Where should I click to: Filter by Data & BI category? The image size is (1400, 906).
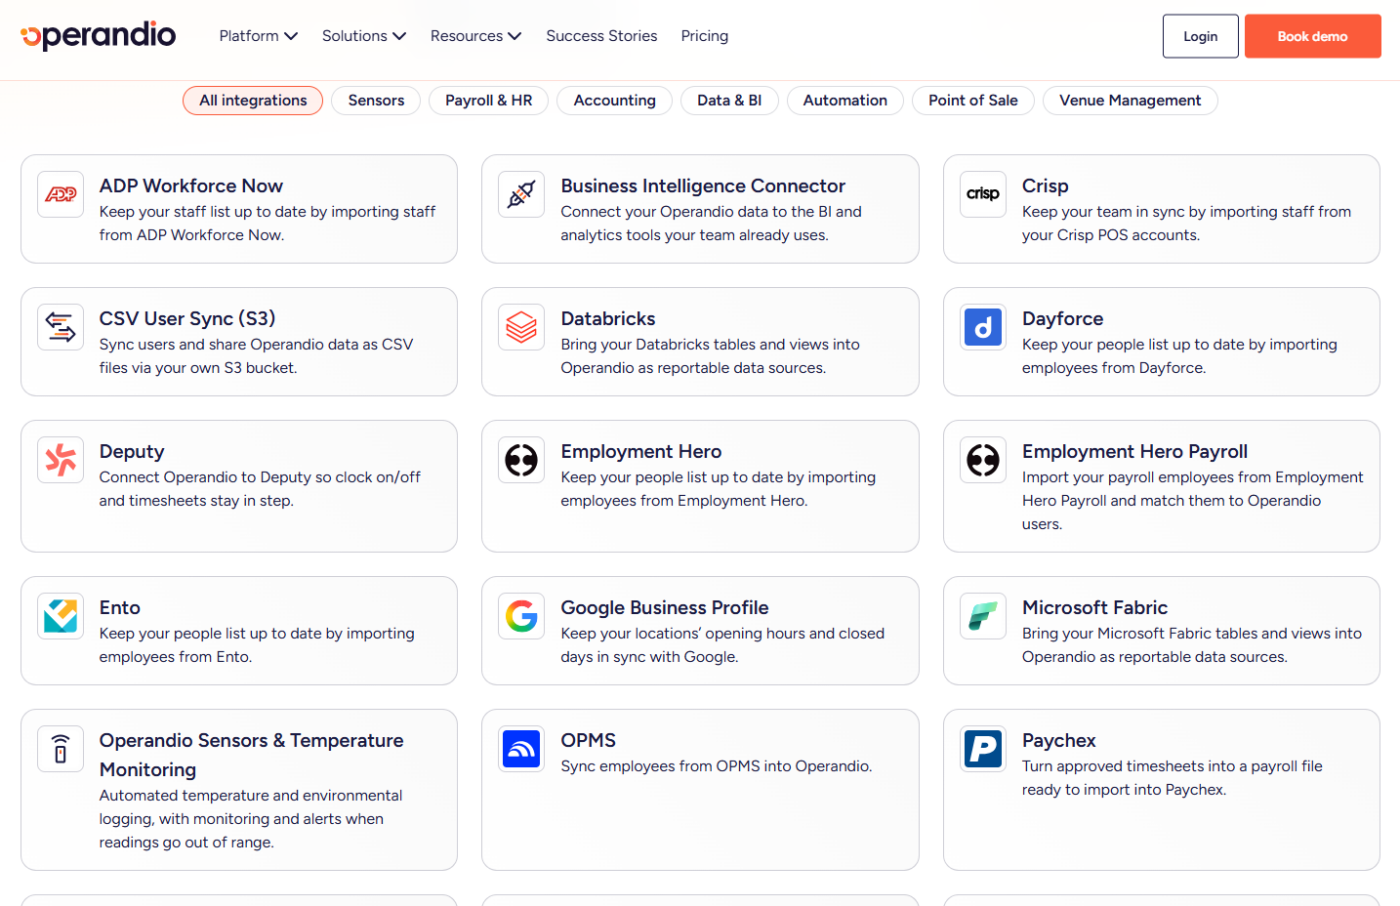[x=729, y=100]
